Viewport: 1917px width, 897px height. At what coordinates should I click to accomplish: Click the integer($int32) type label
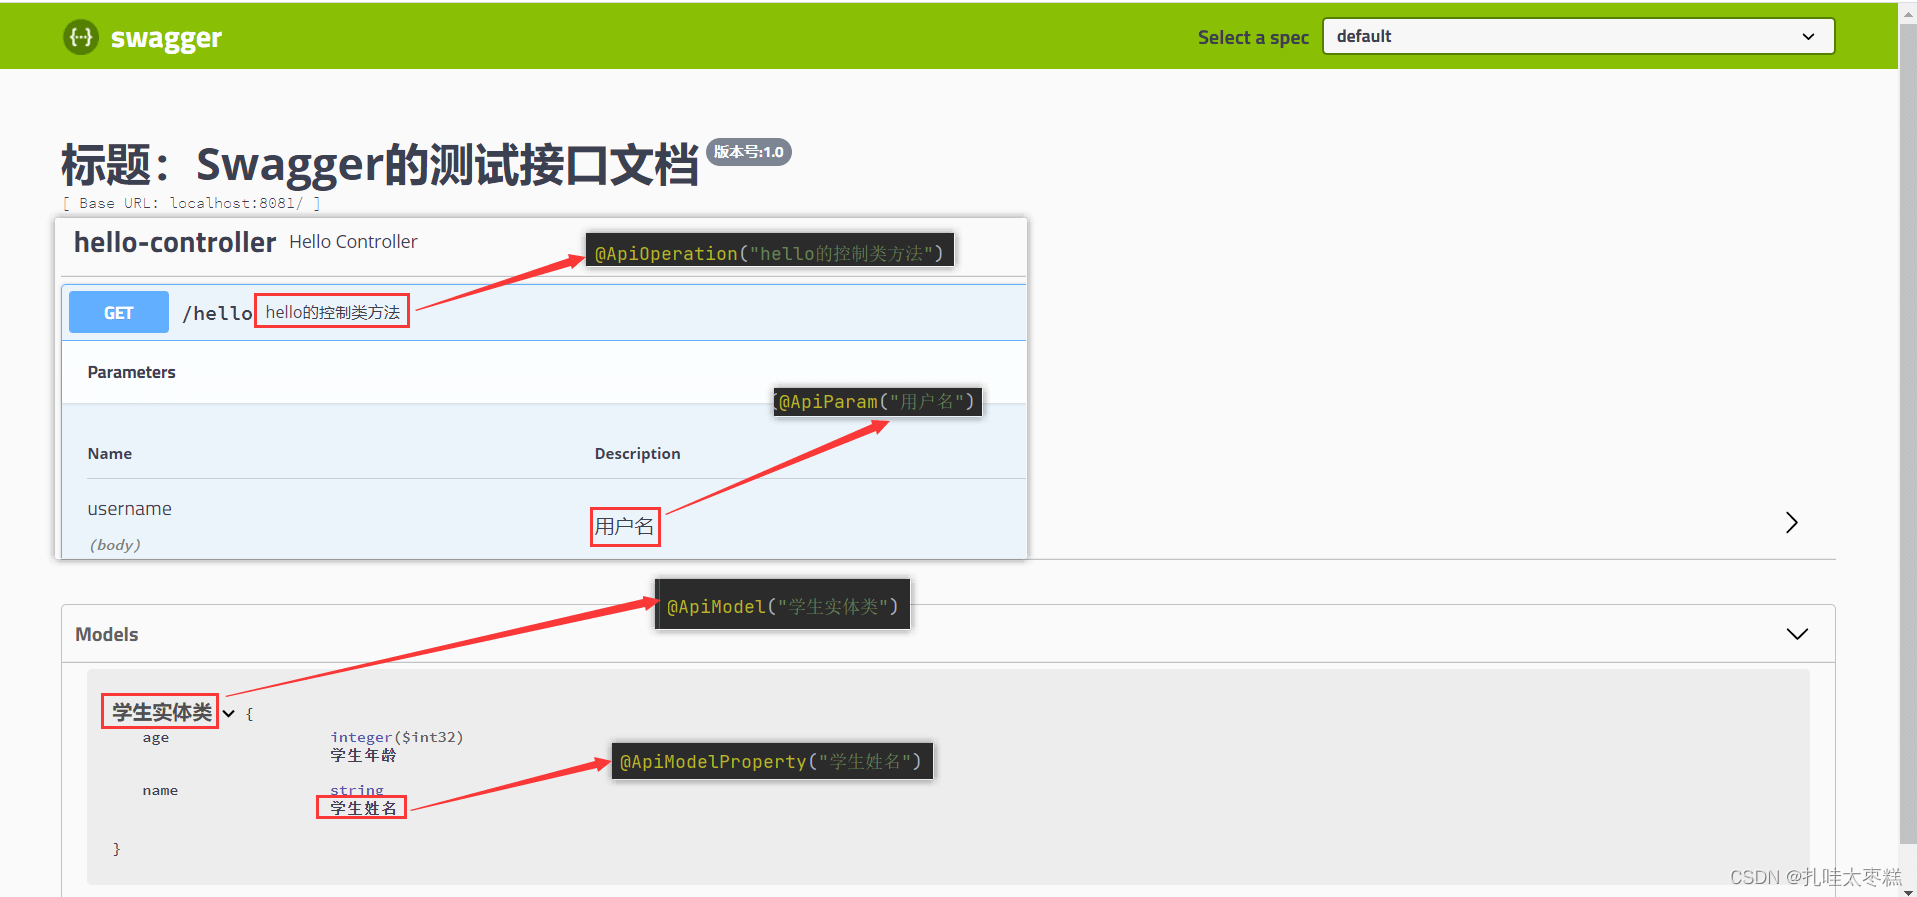[x=397, y=737]
